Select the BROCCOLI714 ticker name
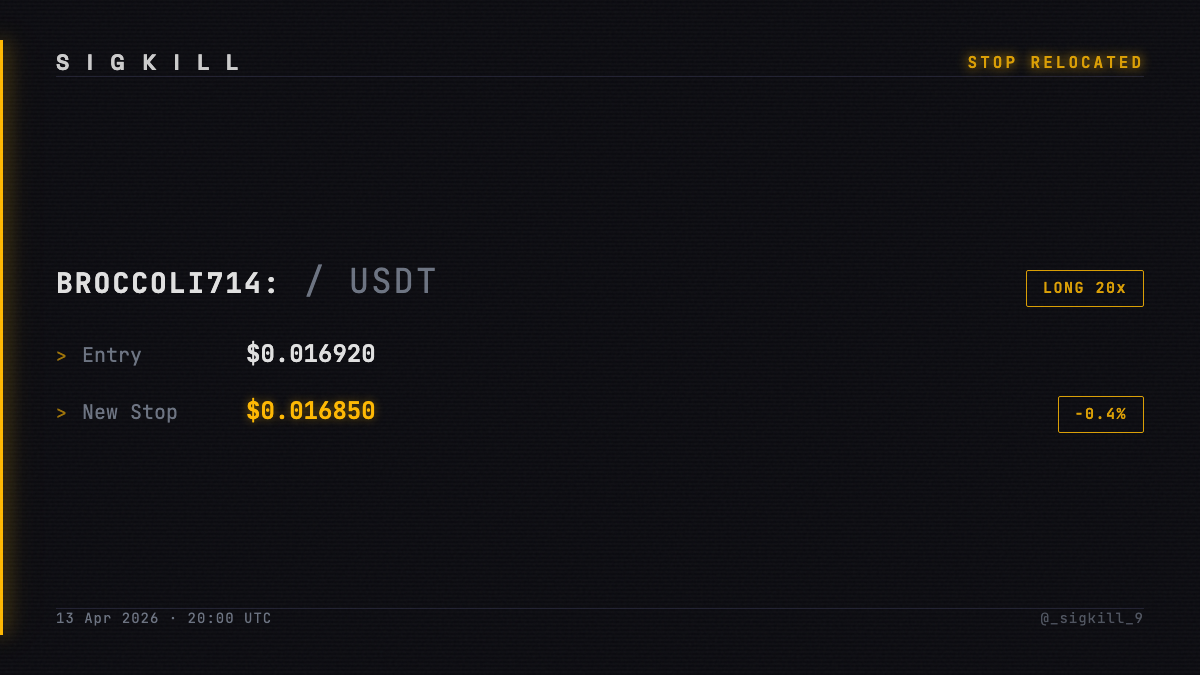The width and height of the screenshot is (1200, 675). tap(159, 284)
